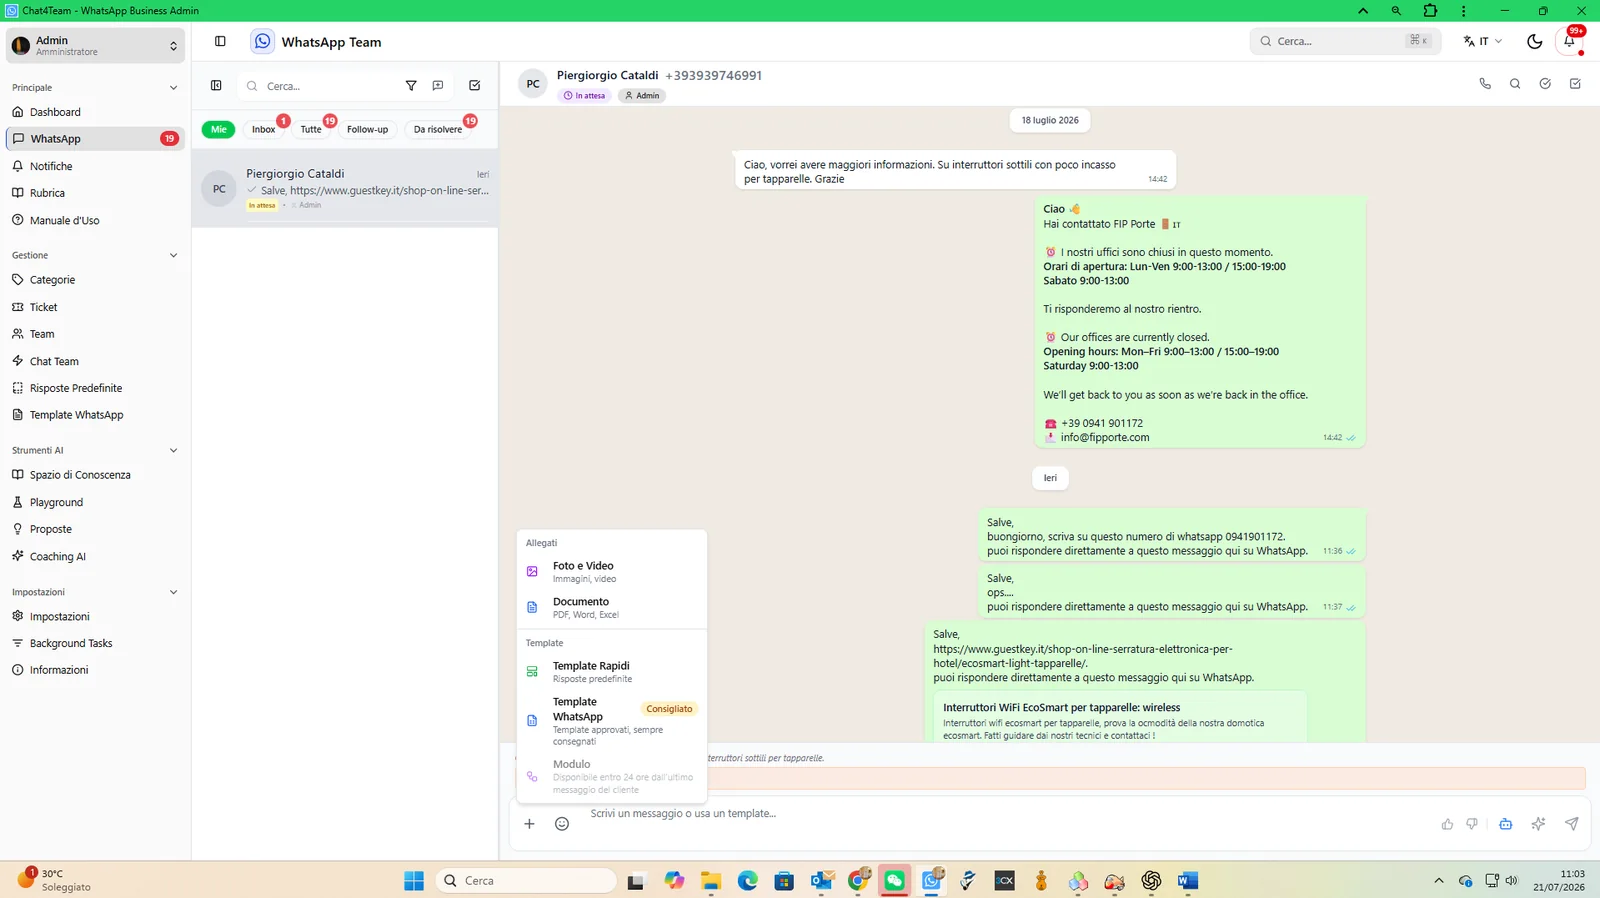Search within the conversation via magnifier icon

(1515, 84)
